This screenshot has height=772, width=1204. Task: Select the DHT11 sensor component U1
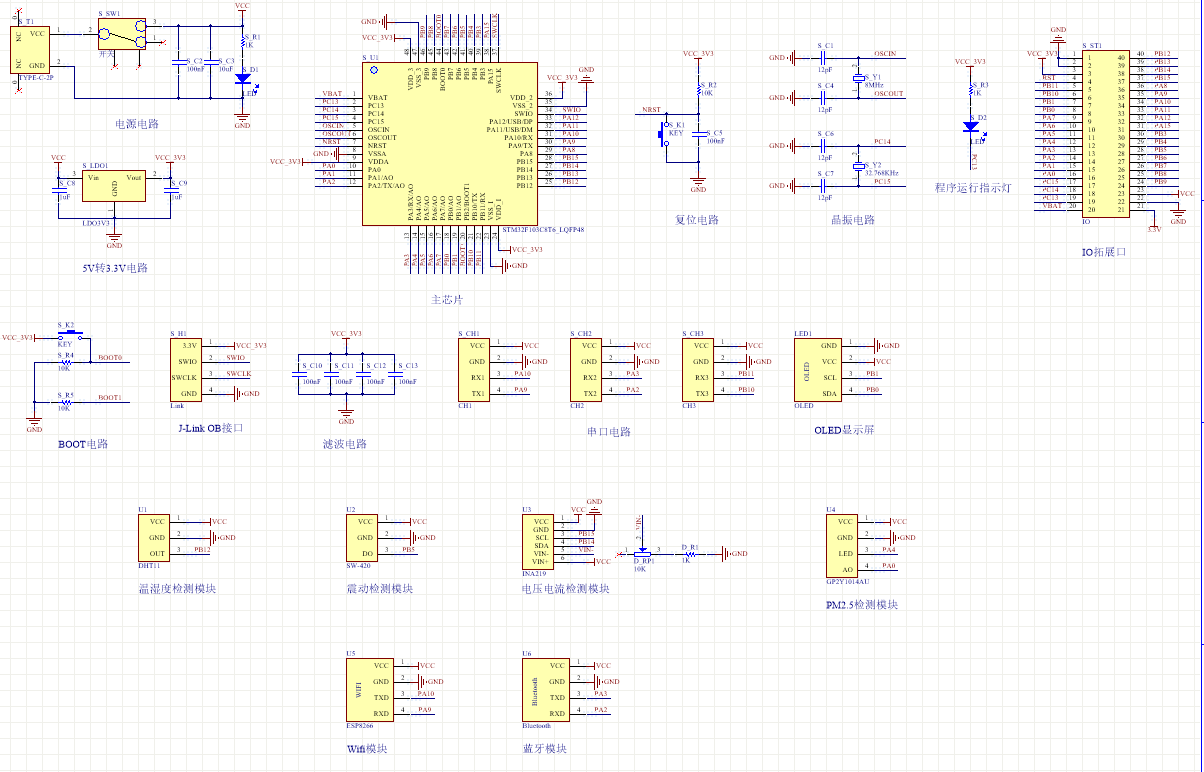(x=154, y=538)
